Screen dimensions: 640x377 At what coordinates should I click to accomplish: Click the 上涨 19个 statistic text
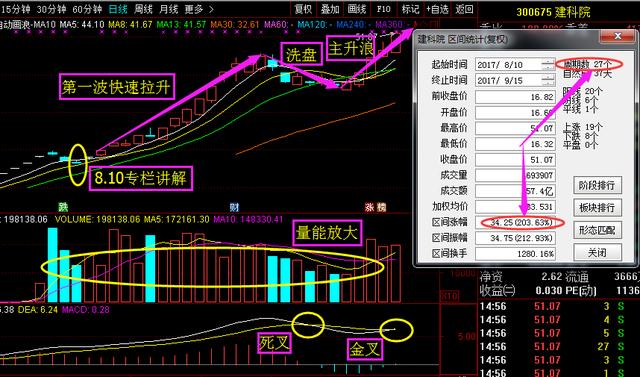click(582, 127)
